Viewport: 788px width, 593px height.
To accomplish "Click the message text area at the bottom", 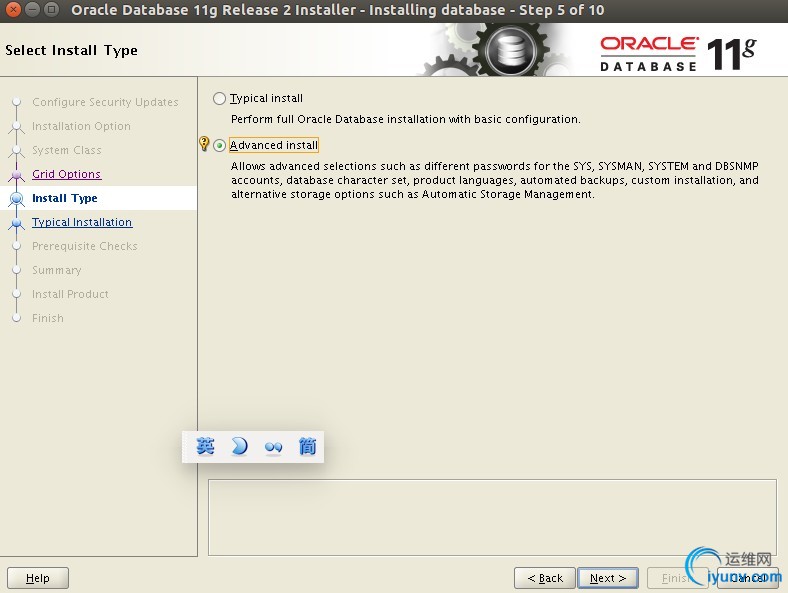I will [492, 517].
